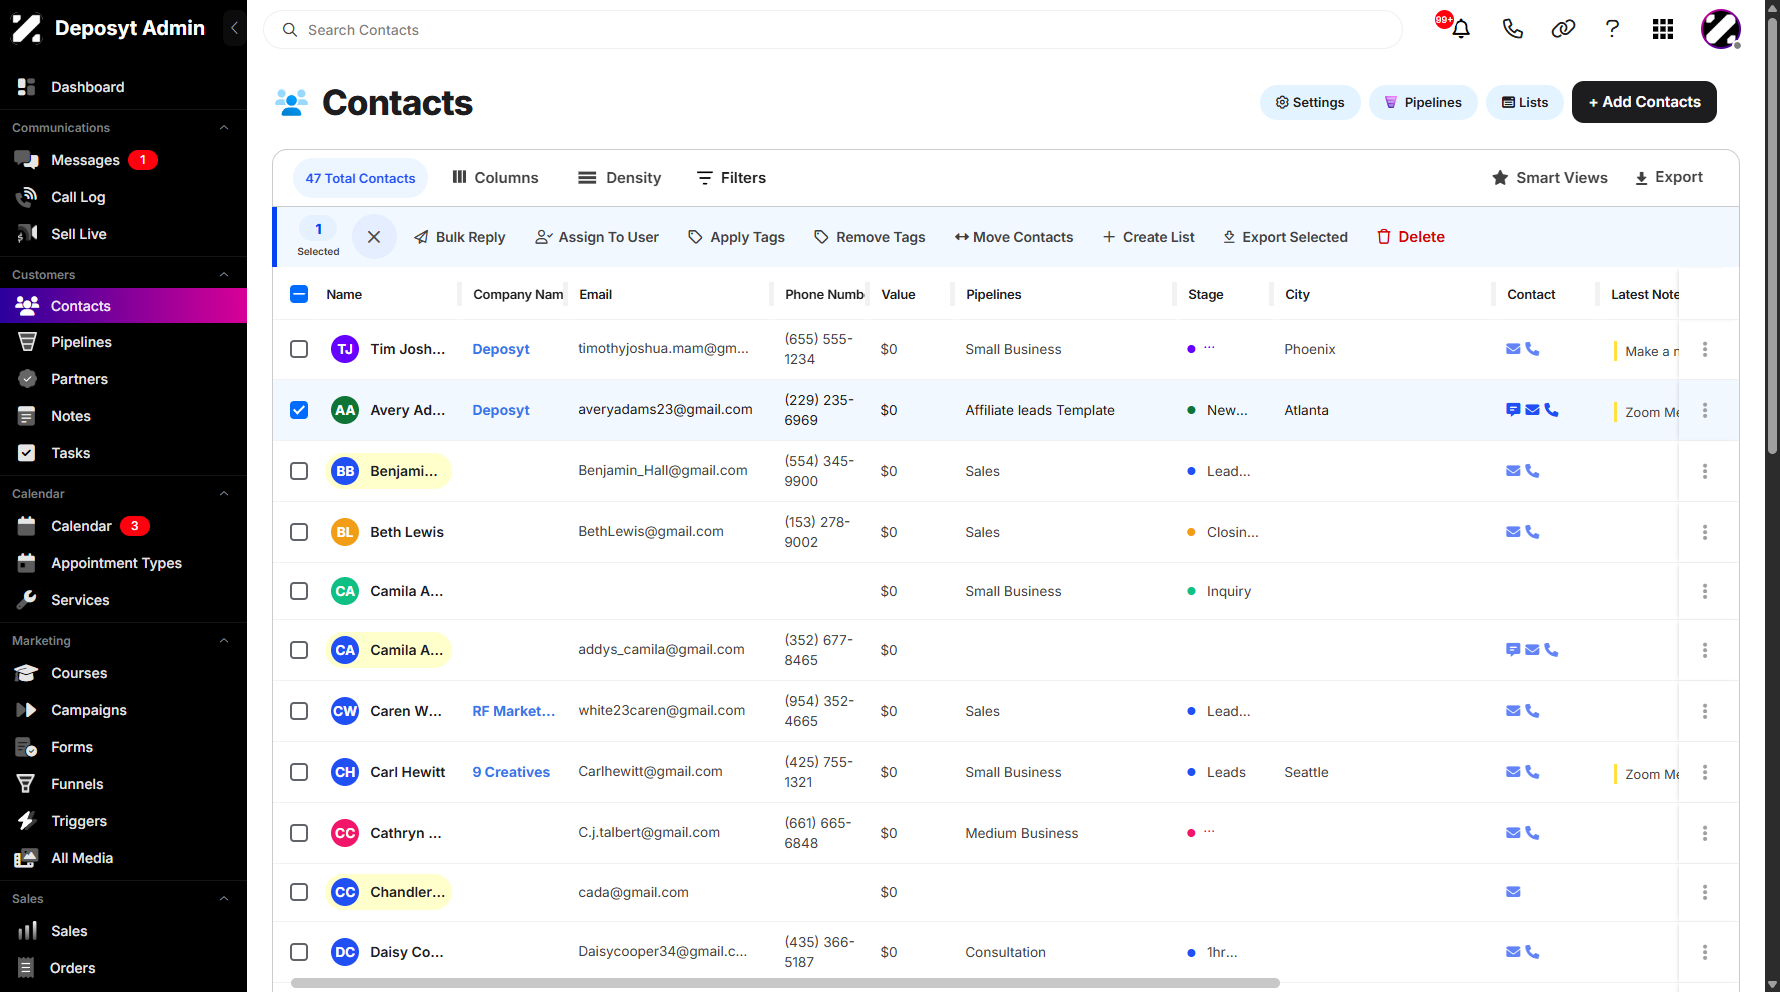Open the Density options dropdown

(x=619, y=178)
